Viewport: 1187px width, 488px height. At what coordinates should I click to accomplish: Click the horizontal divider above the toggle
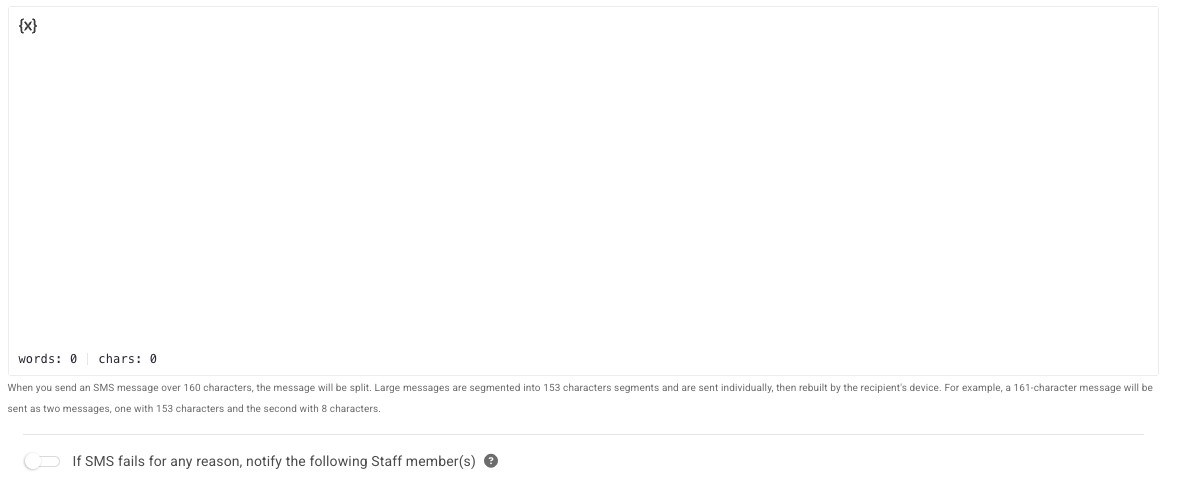click(x=583, y=434)
